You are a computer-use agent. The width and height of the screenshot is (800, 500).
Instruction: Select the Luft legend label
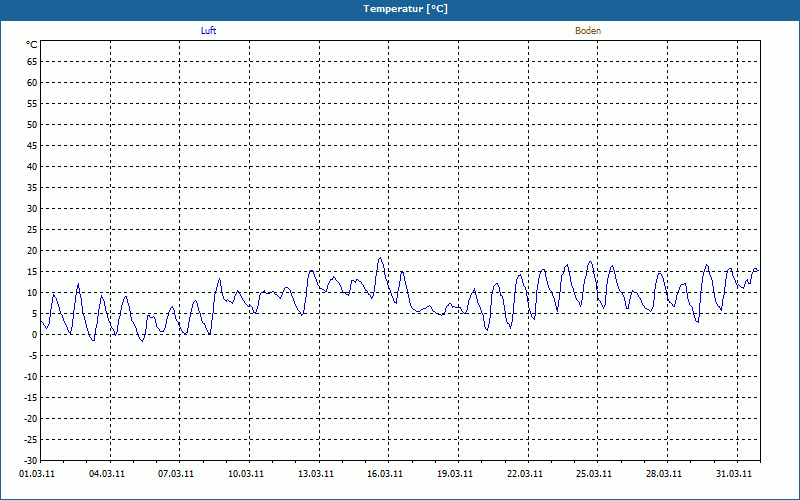(208, 31)
